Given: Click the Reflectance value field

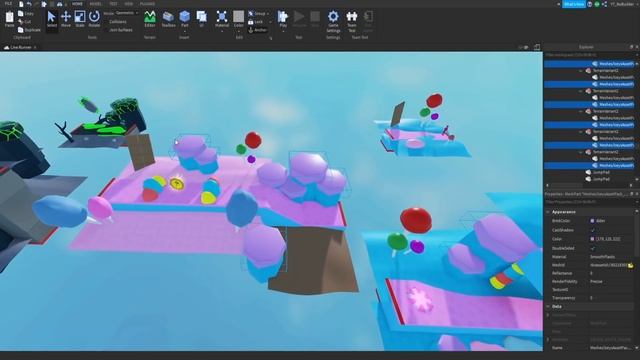Looking at the screenshot, I should click(612, 273).
